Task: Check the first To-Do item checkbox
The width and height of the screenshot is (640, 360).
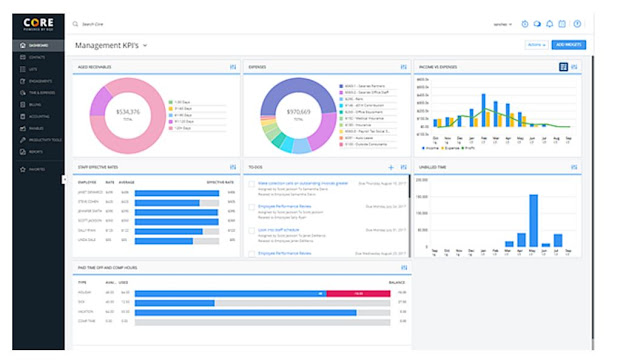Action: (252, 184)
